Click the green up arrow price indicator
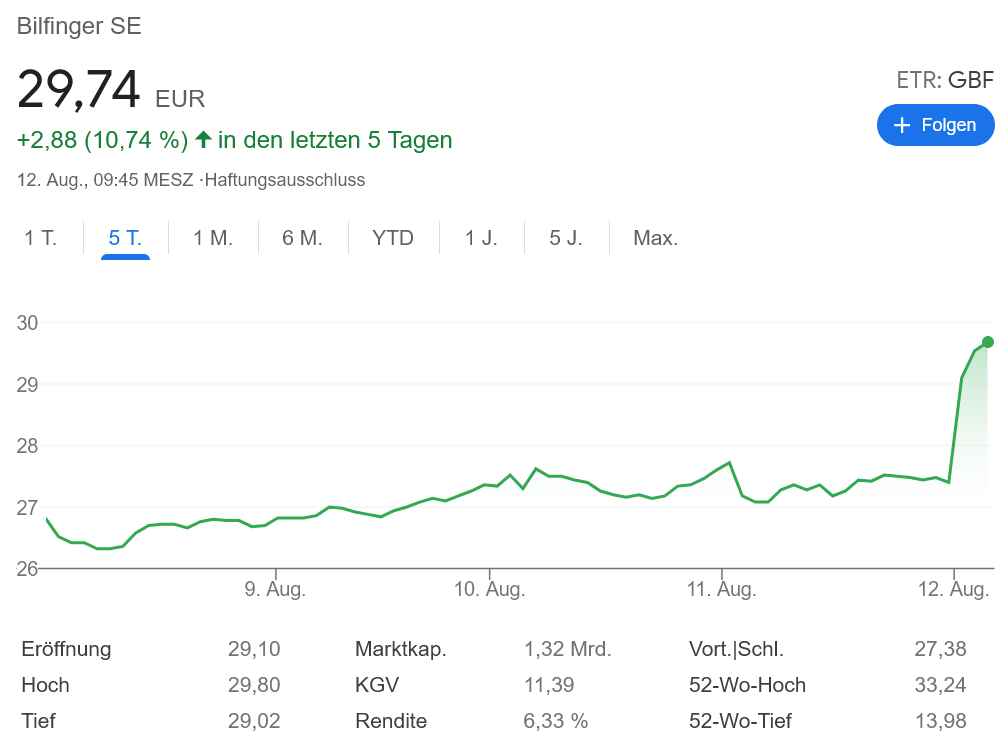Image resolution: width=1006 pixels, height=753 pixels. click(x=203, y=140)
